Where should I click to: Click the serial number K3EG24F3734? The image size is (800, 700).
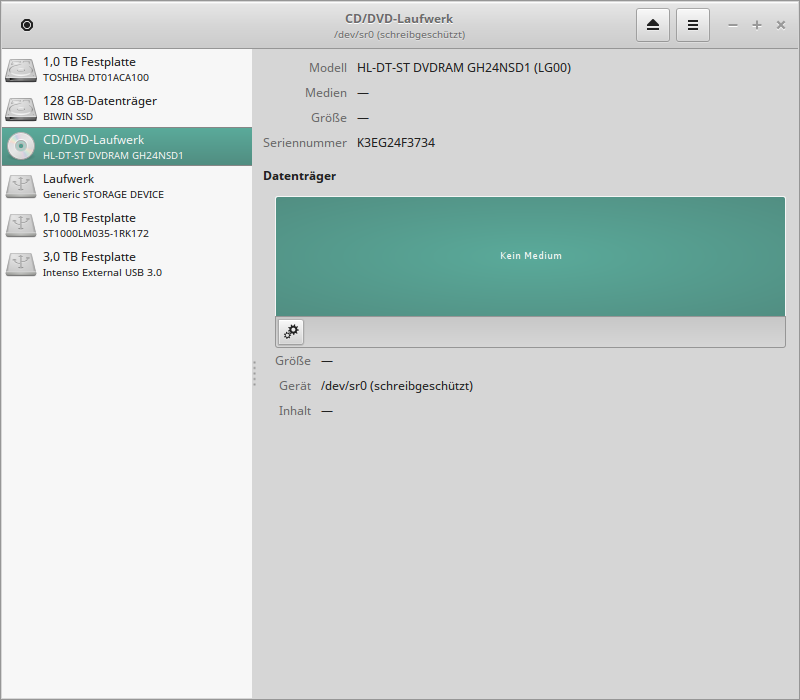point(396,143)
